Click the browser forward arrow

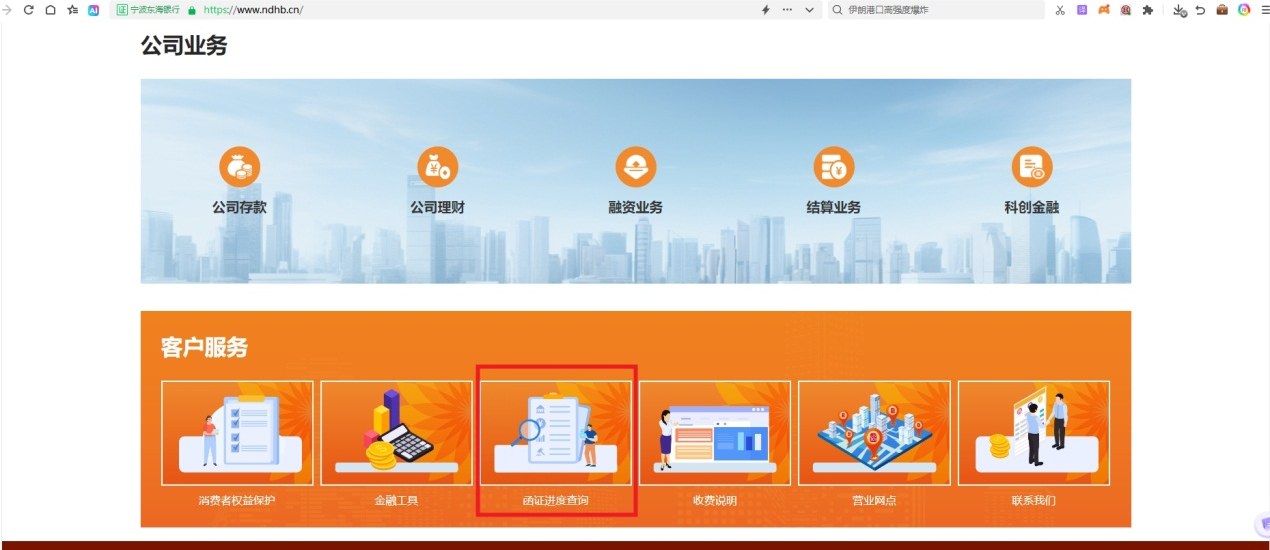pyautogui.click(x=7, y=10)
